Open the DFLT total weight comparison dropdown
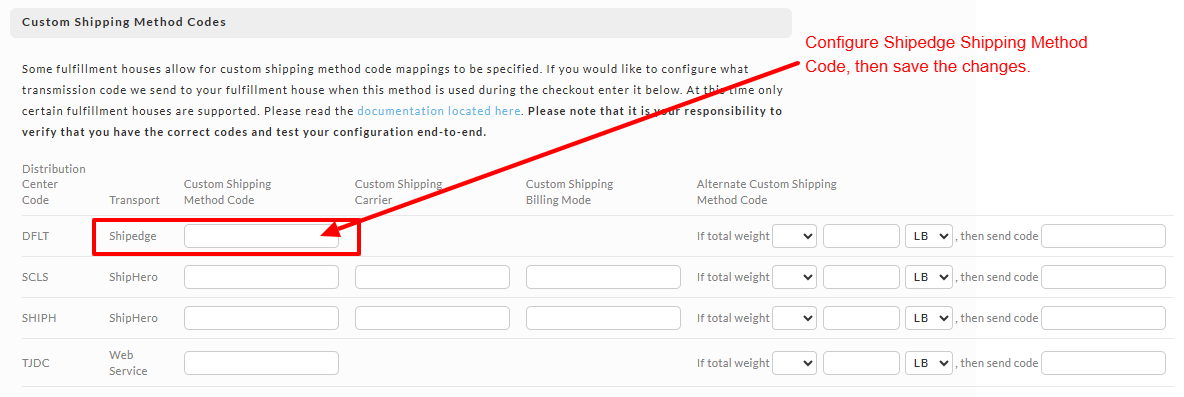 point(795,236)
